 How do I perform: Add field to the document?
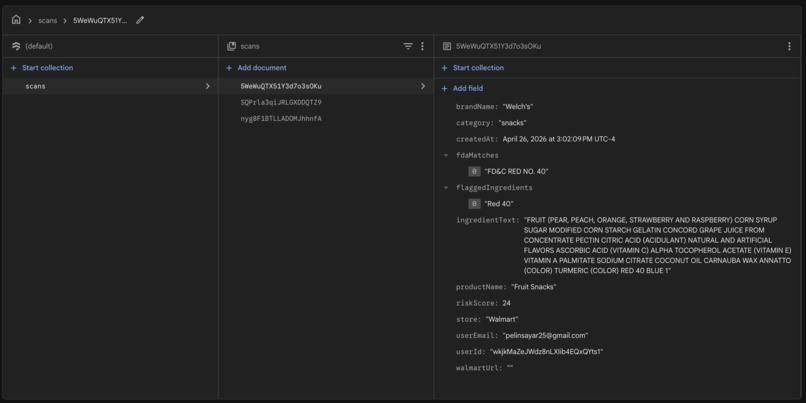[468, 88]
